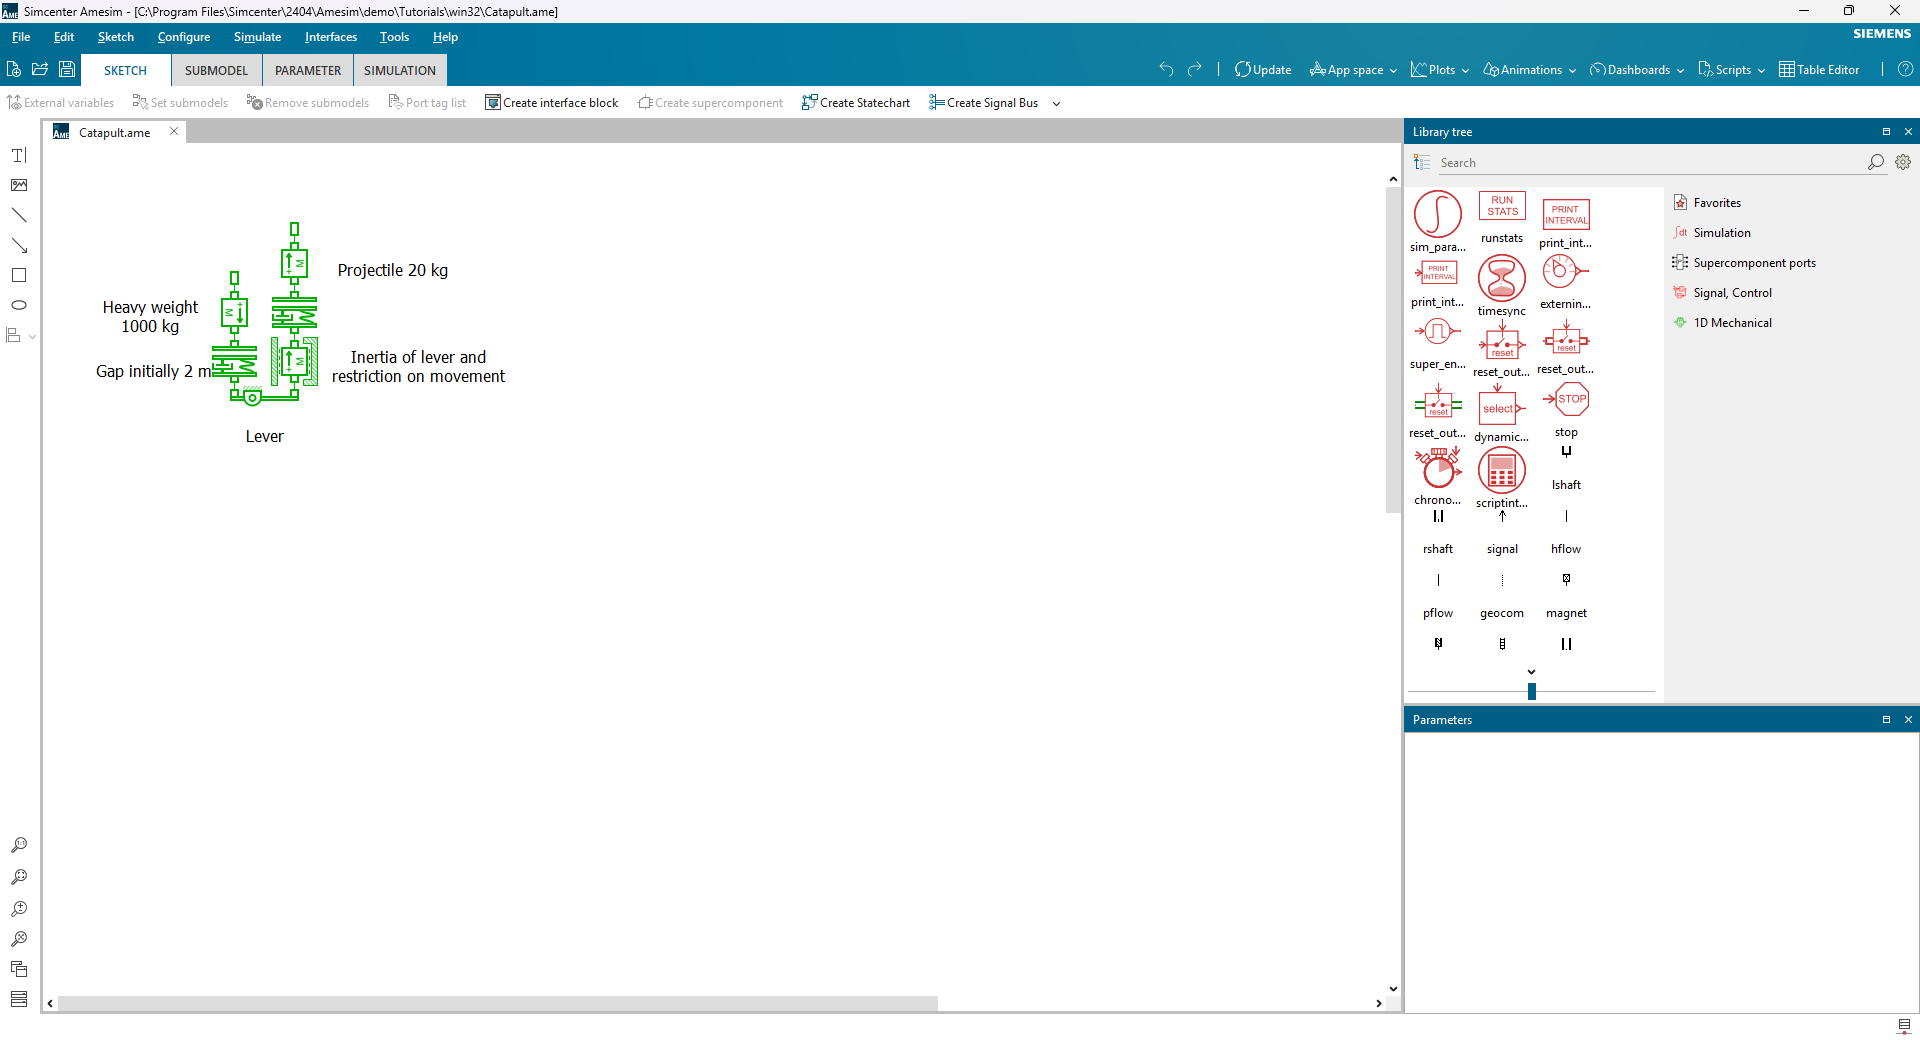Open the Plots dropdown
Screen dimensions: 1920x1040
click(1439, 70)
